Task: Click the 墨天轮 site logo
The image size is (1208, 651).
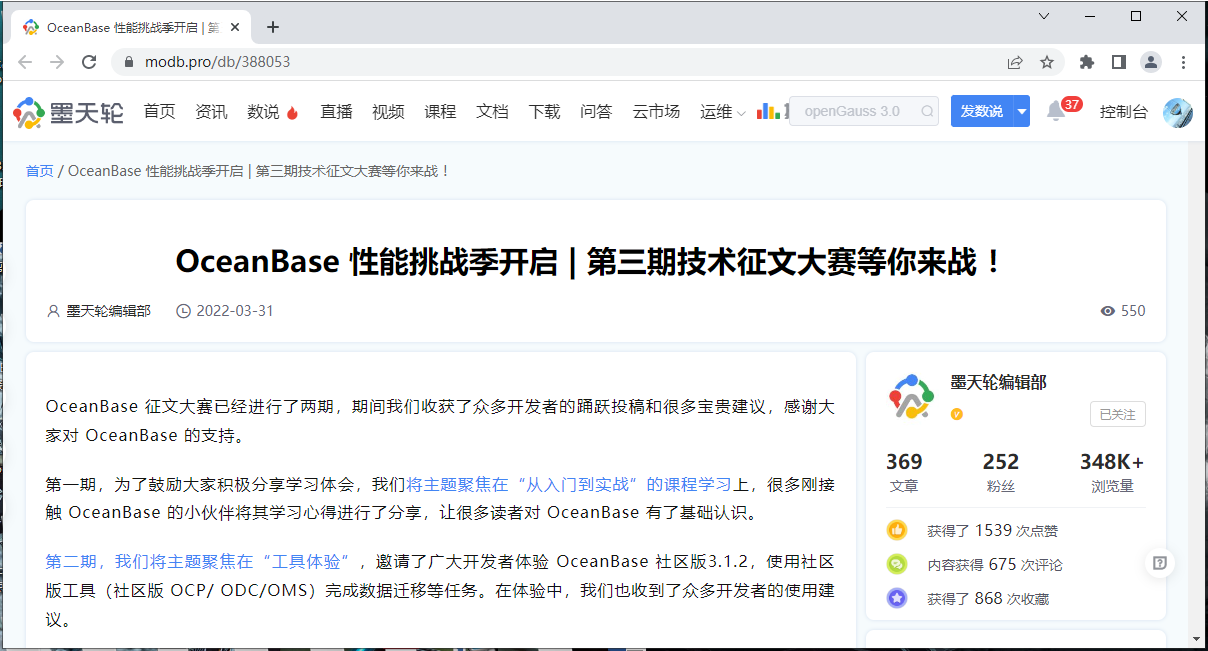Action: tap(68, 112)
